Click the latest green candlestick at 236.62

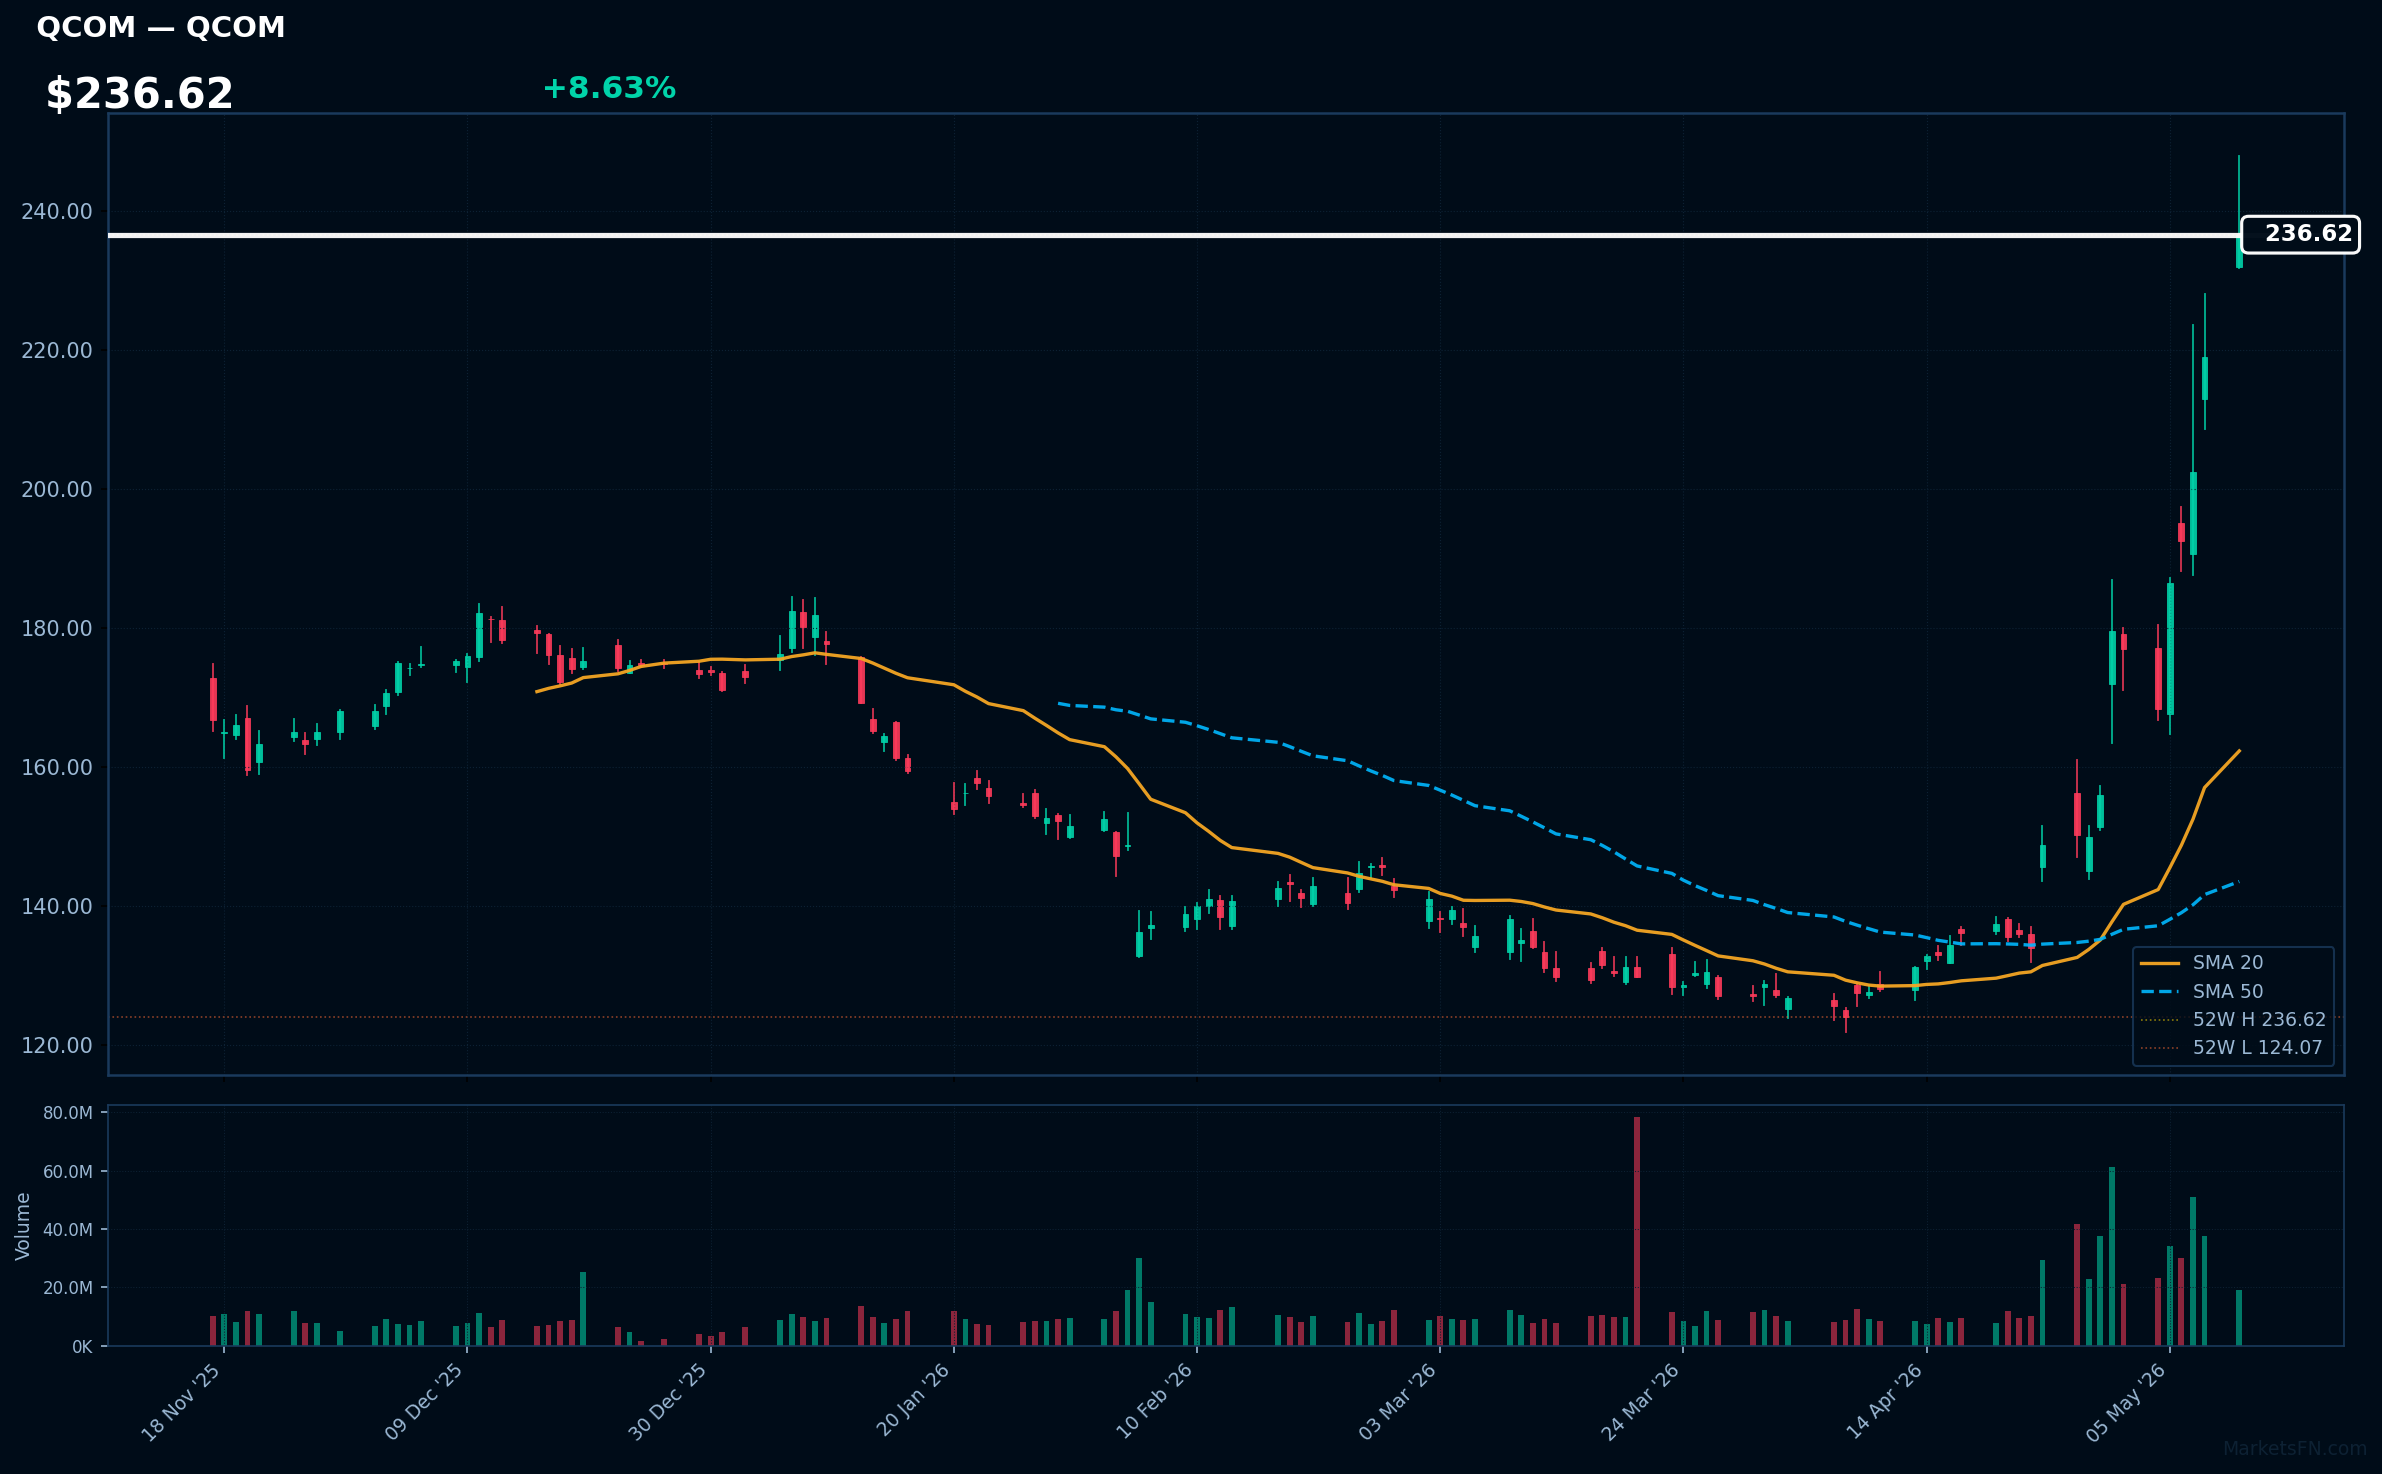[2239, 212]
